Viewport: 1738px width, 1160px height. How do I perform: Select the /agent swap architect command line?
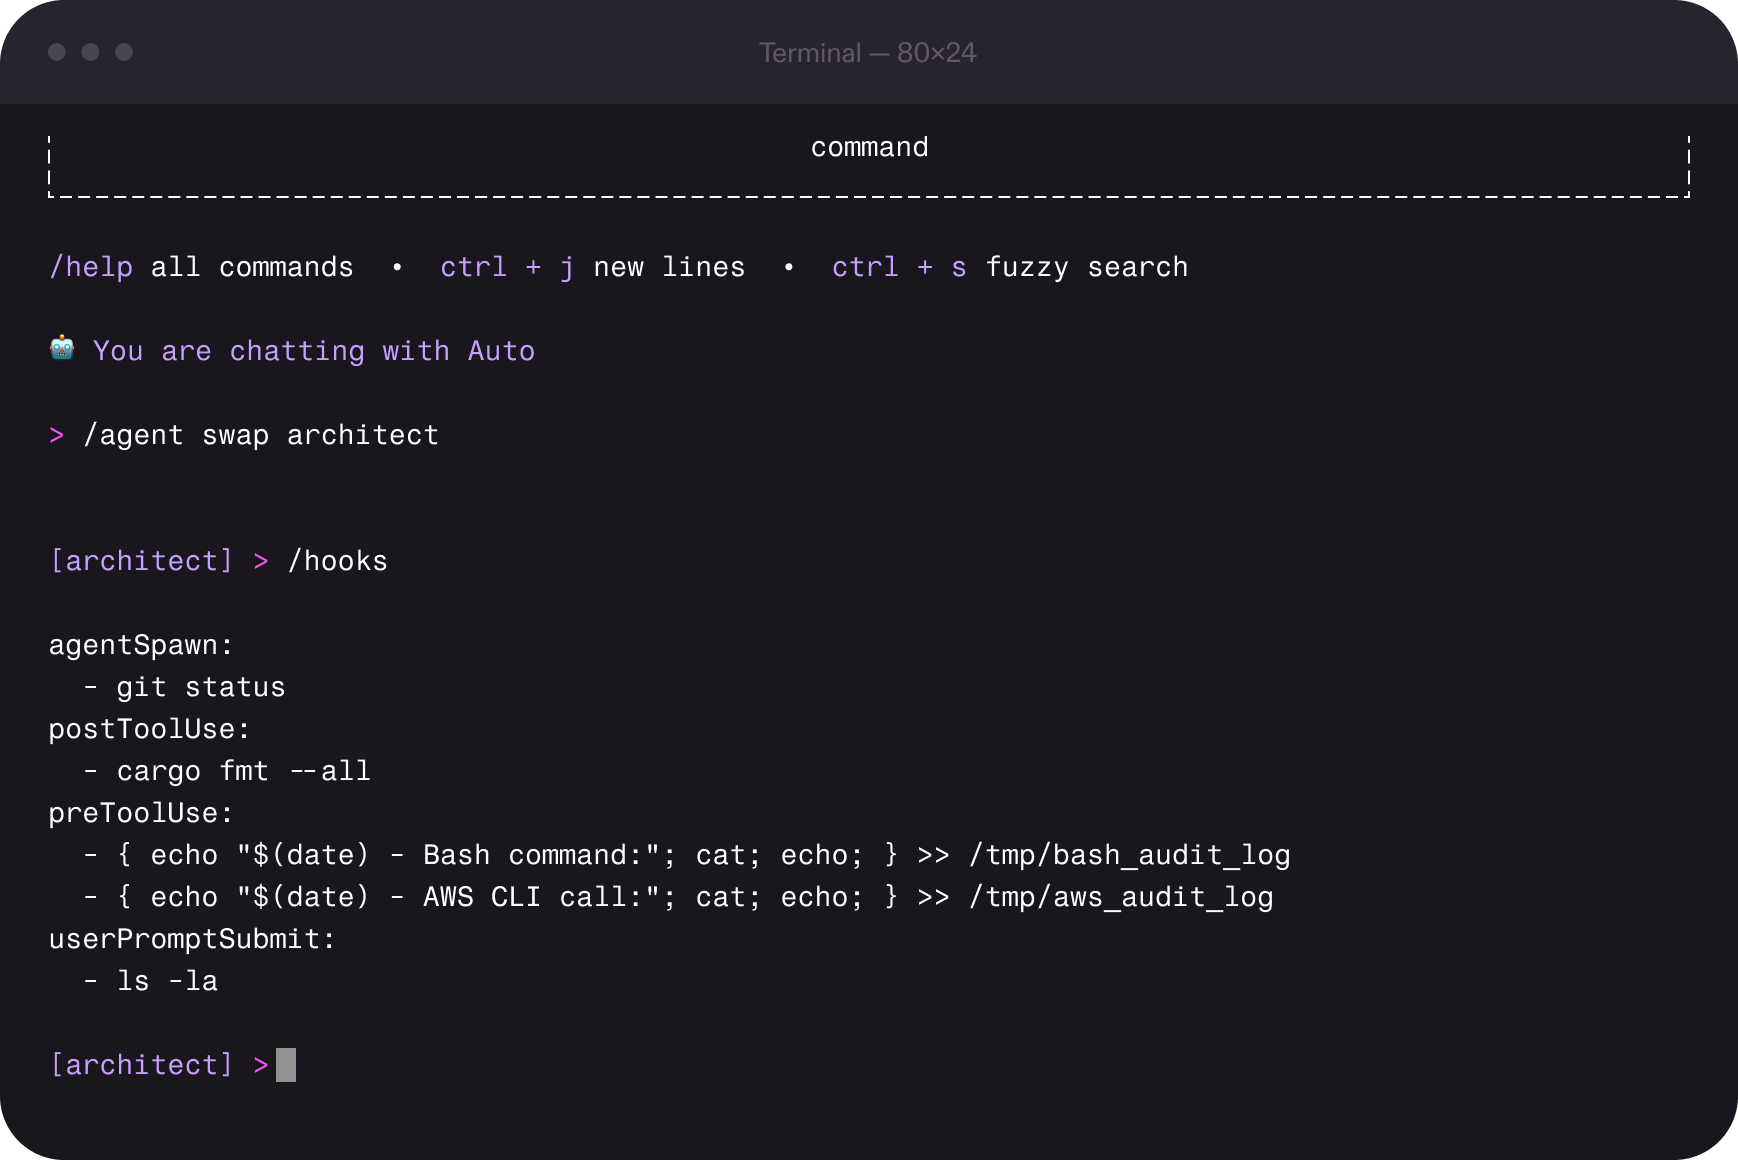click(261, 435)
